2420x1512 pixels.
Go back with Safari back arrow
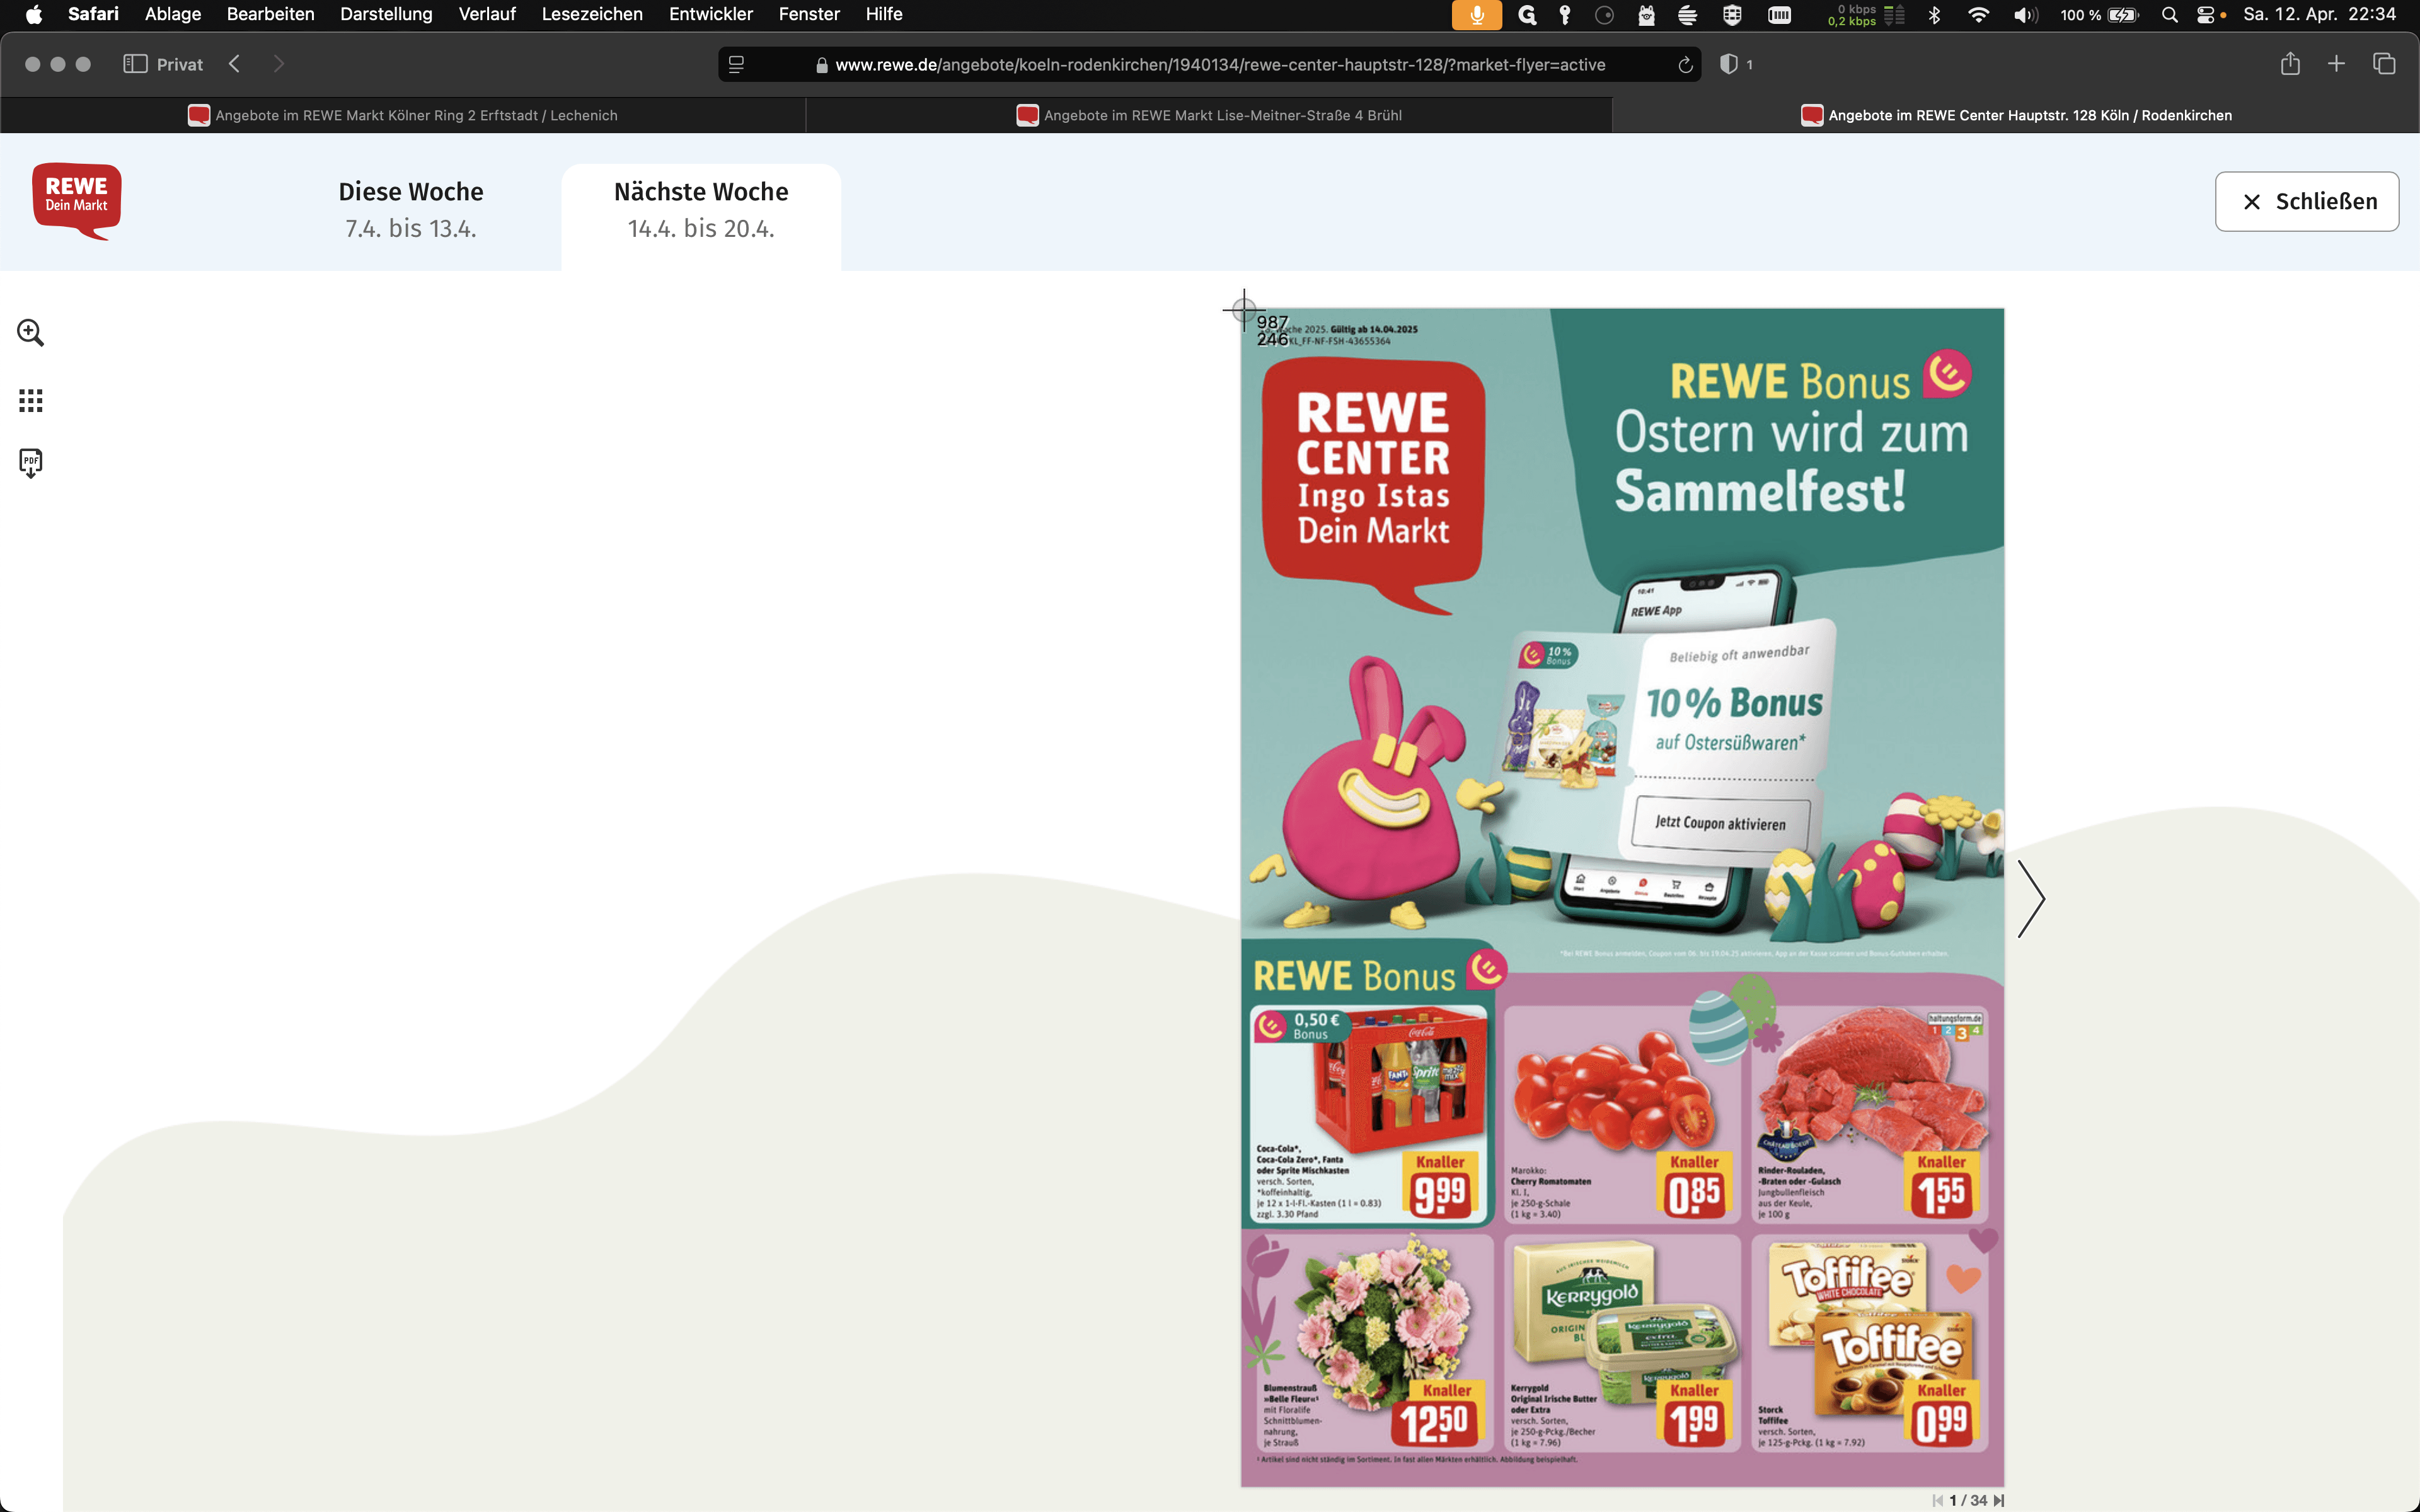[234, 64]
